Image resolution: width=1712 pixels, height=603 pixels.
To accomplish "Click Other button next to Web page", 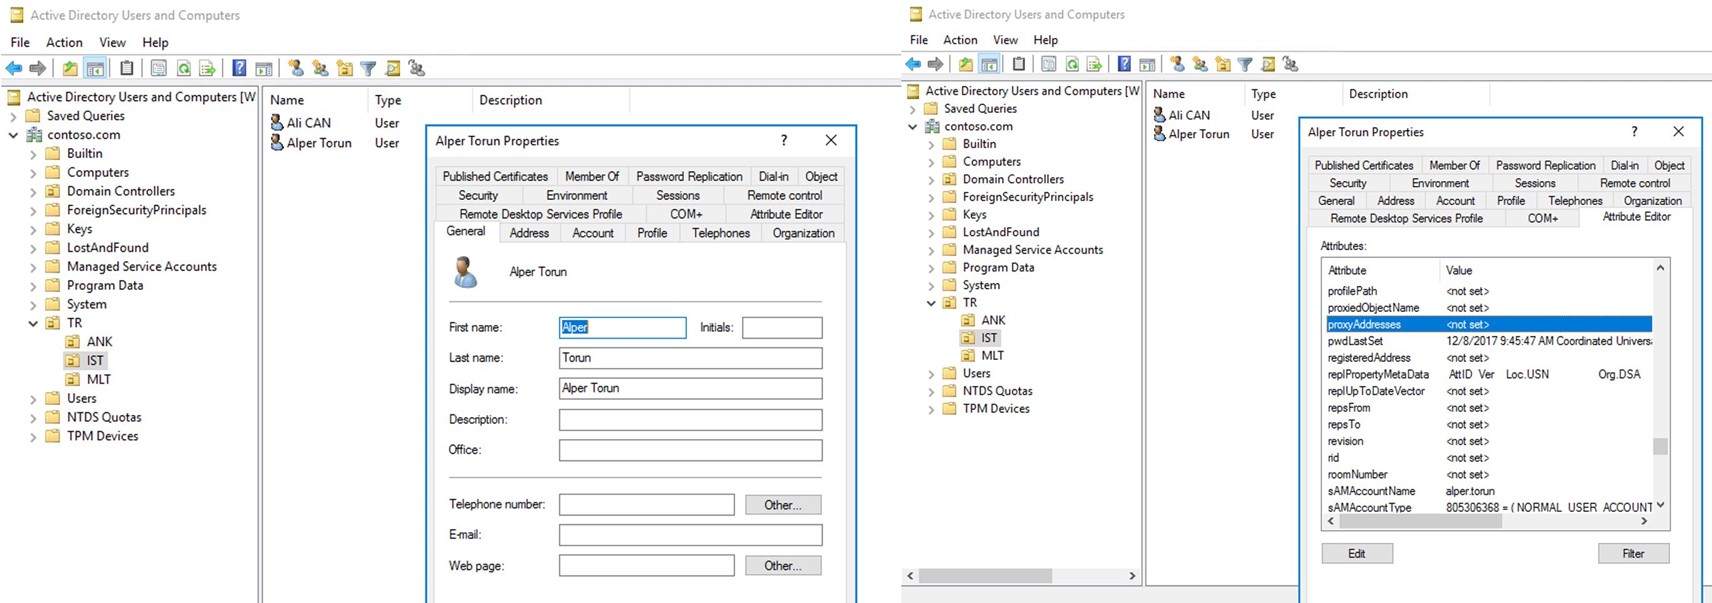I will pyautogui.click(x=783, y=566).
